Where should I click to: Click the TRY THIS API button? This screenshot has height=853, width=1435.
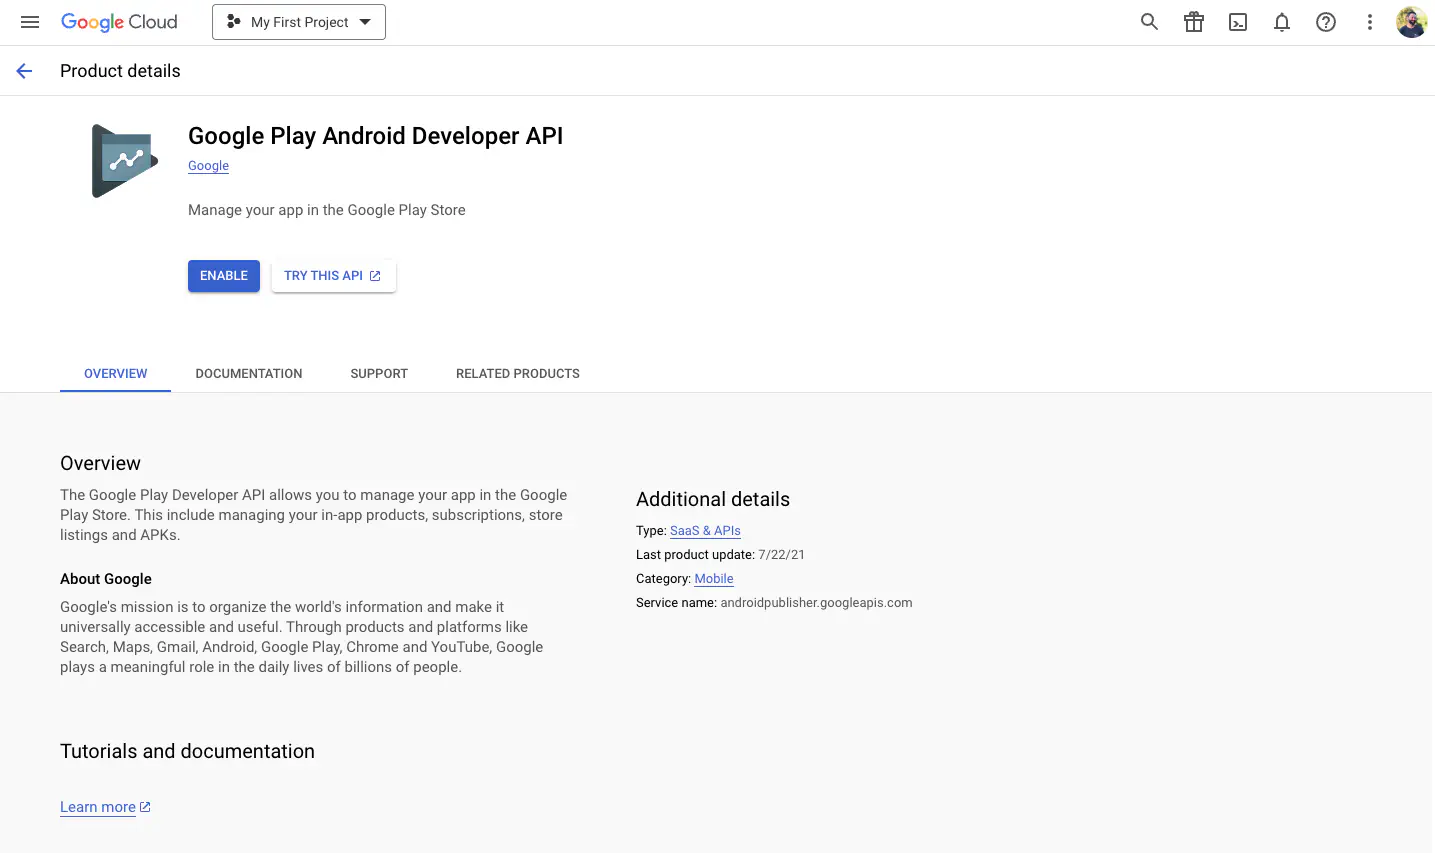coord(334,276)
